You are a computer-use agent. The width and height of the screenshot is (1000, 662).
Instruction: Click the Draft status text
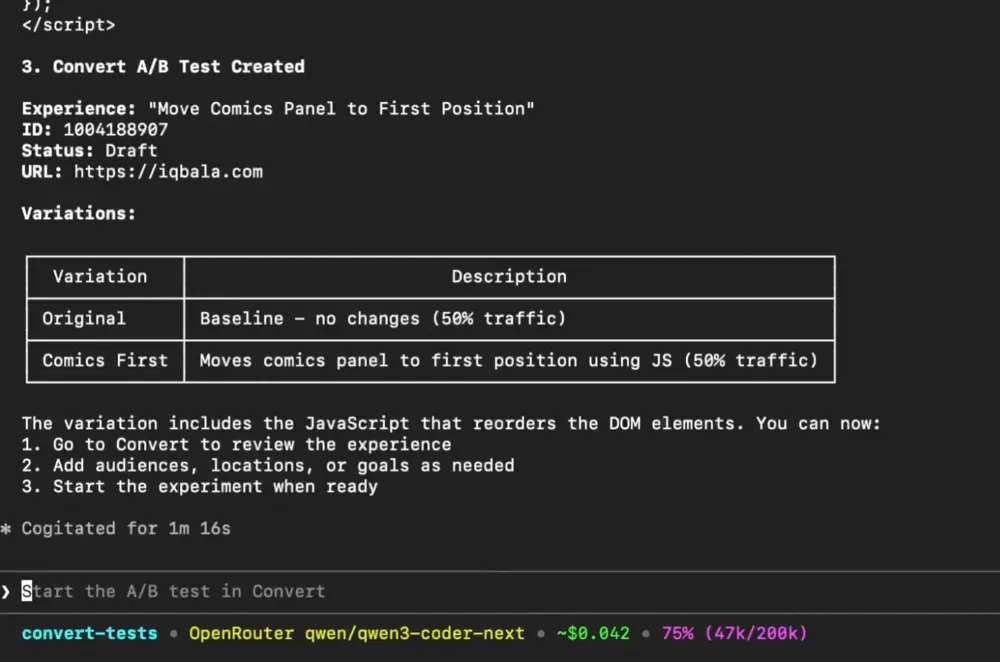point(131,150)
